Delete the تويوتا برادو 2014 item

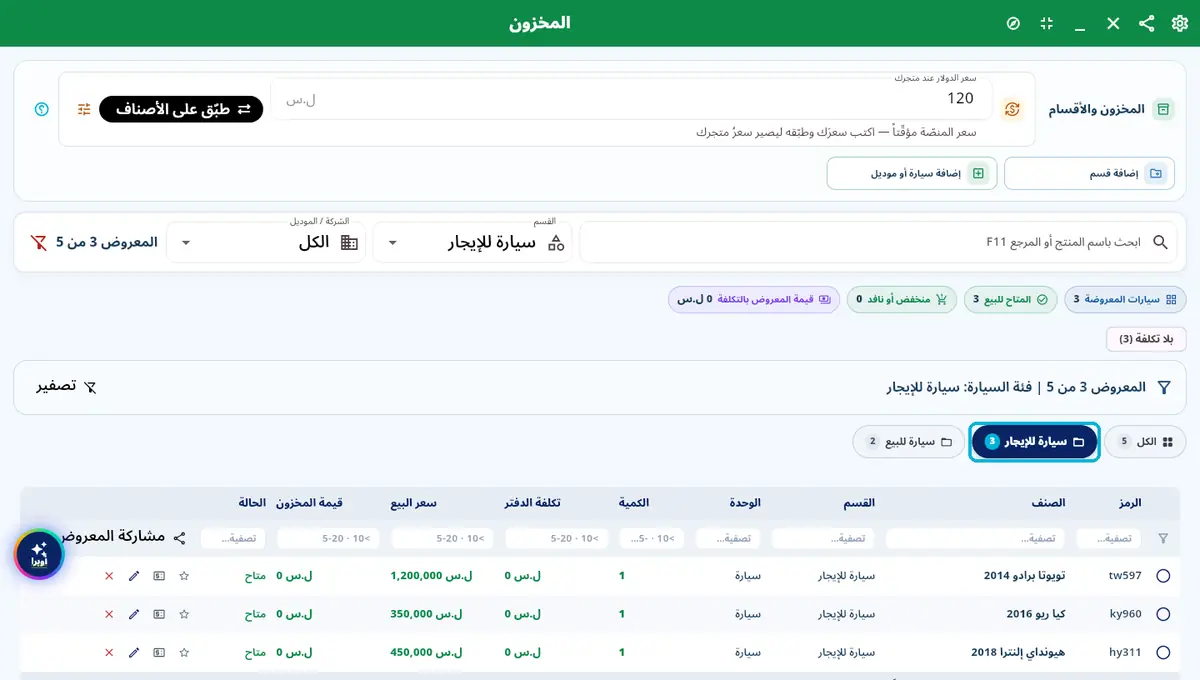click(x=109, y=576)
